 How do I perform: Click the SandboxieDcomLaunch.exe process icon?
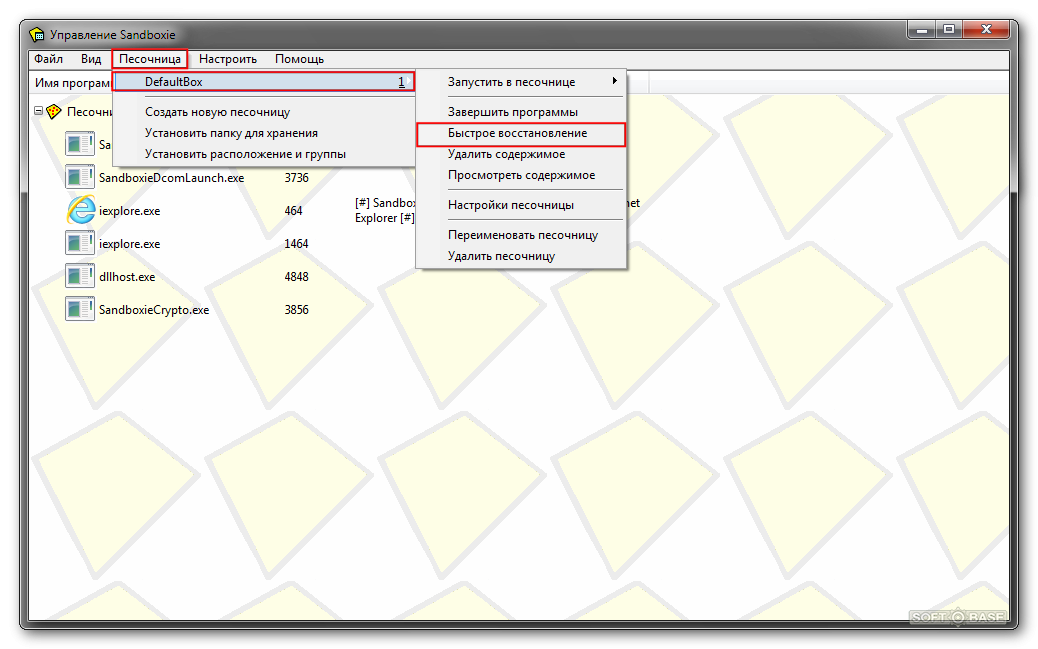pyautogui.click(x=80, y=177)
